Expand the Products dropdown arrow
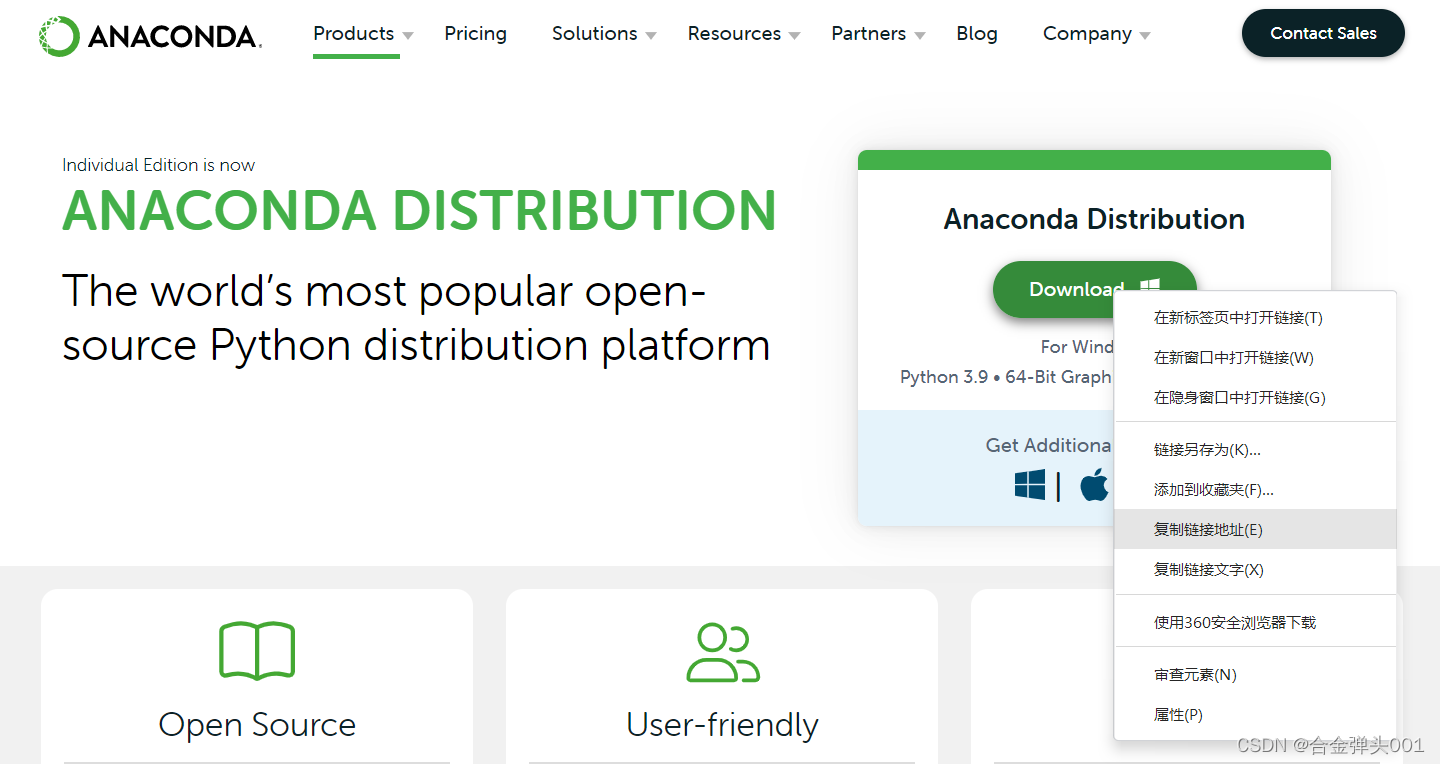 [408, 36]
